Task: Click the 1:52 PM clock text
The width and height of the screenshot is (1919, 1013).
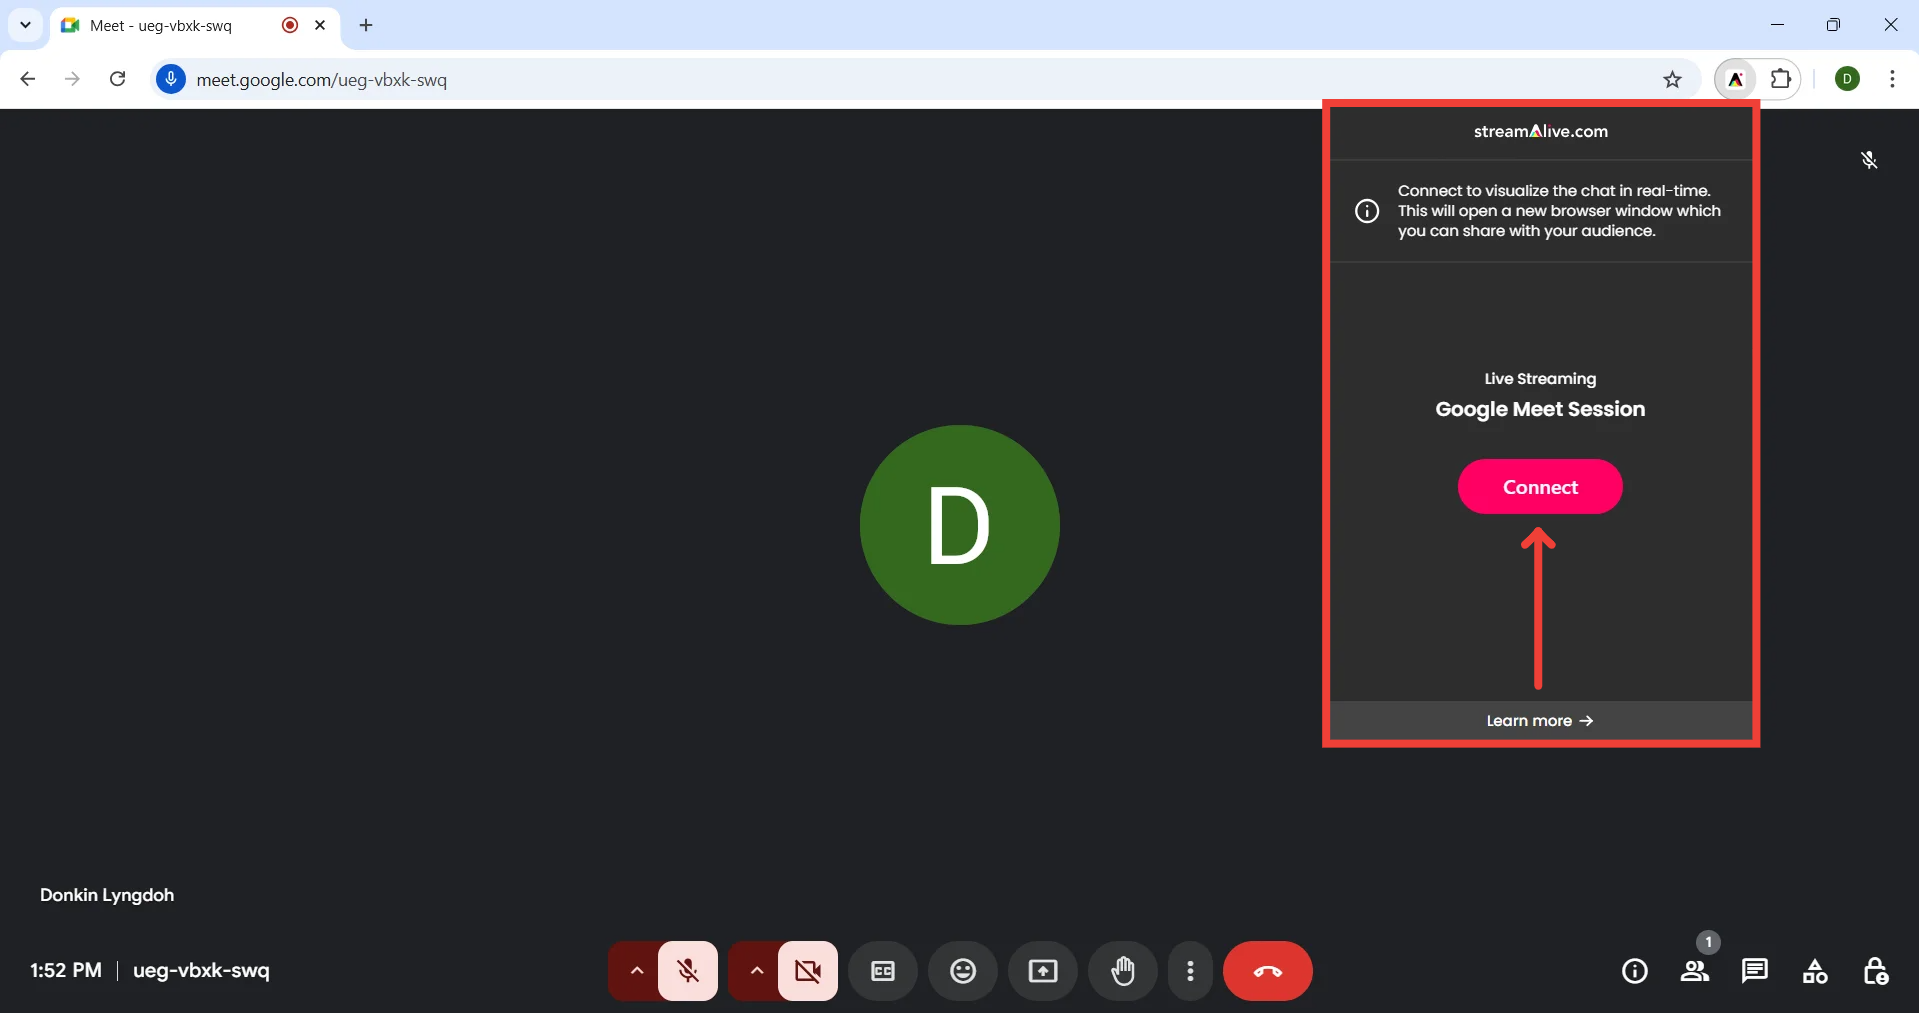Action: (66, 971)
